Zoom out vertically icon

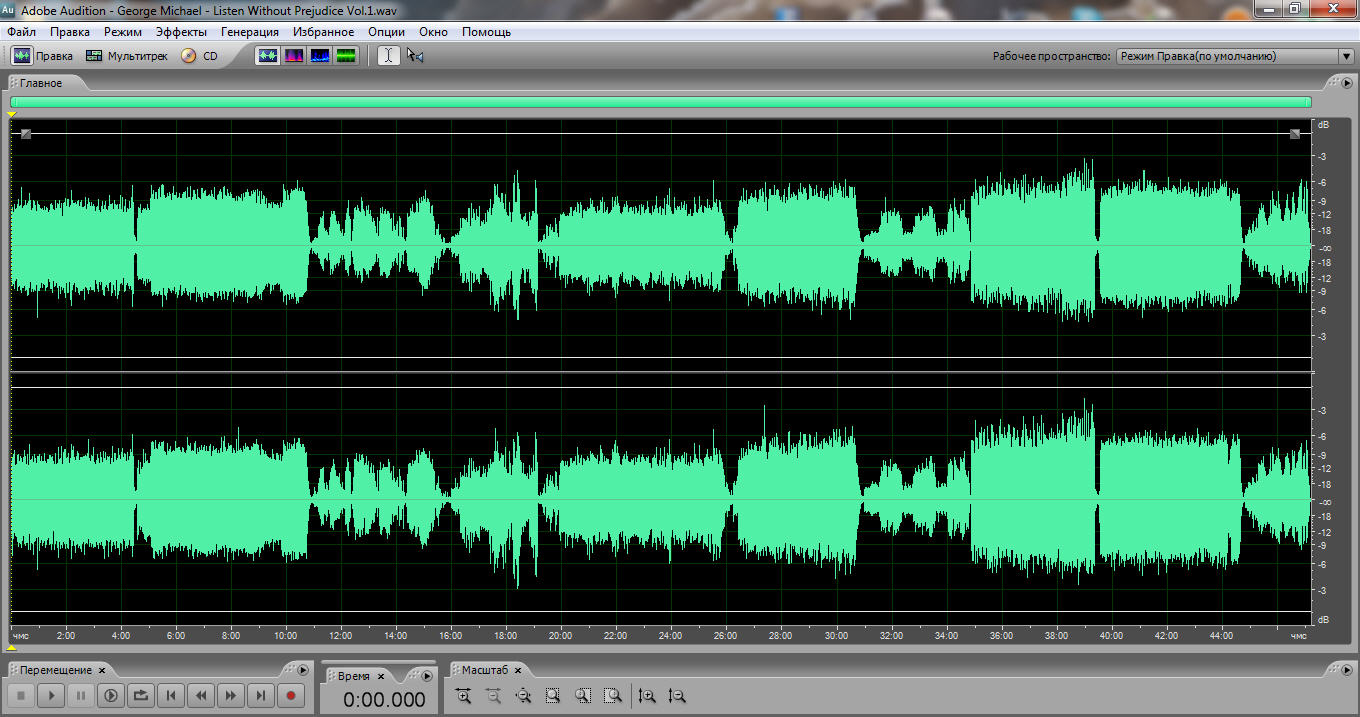pyautogui.click(x=677, y=696)
